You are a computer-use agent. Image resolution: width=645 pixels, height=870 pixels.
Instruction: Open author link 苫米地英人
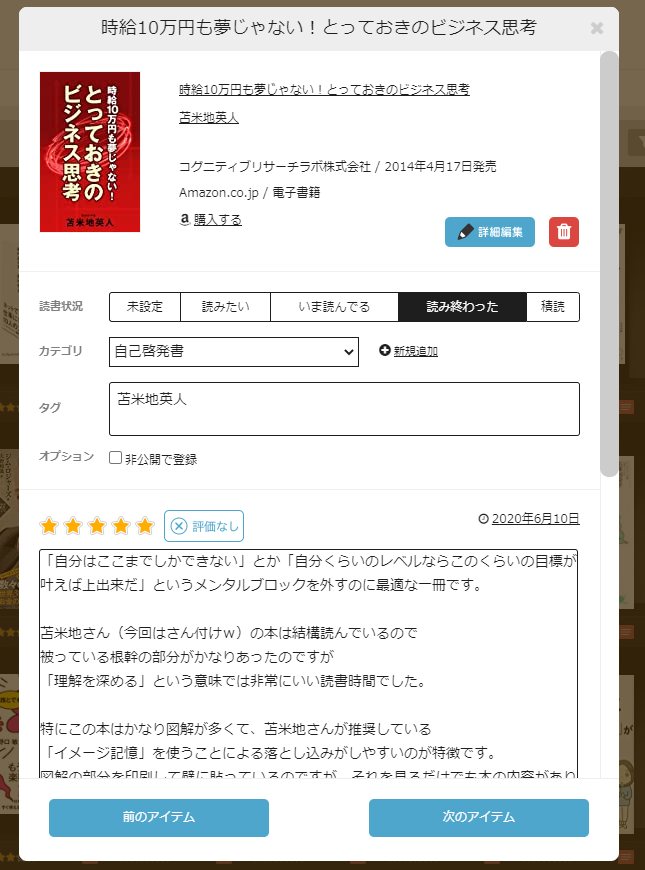point(209,118)
